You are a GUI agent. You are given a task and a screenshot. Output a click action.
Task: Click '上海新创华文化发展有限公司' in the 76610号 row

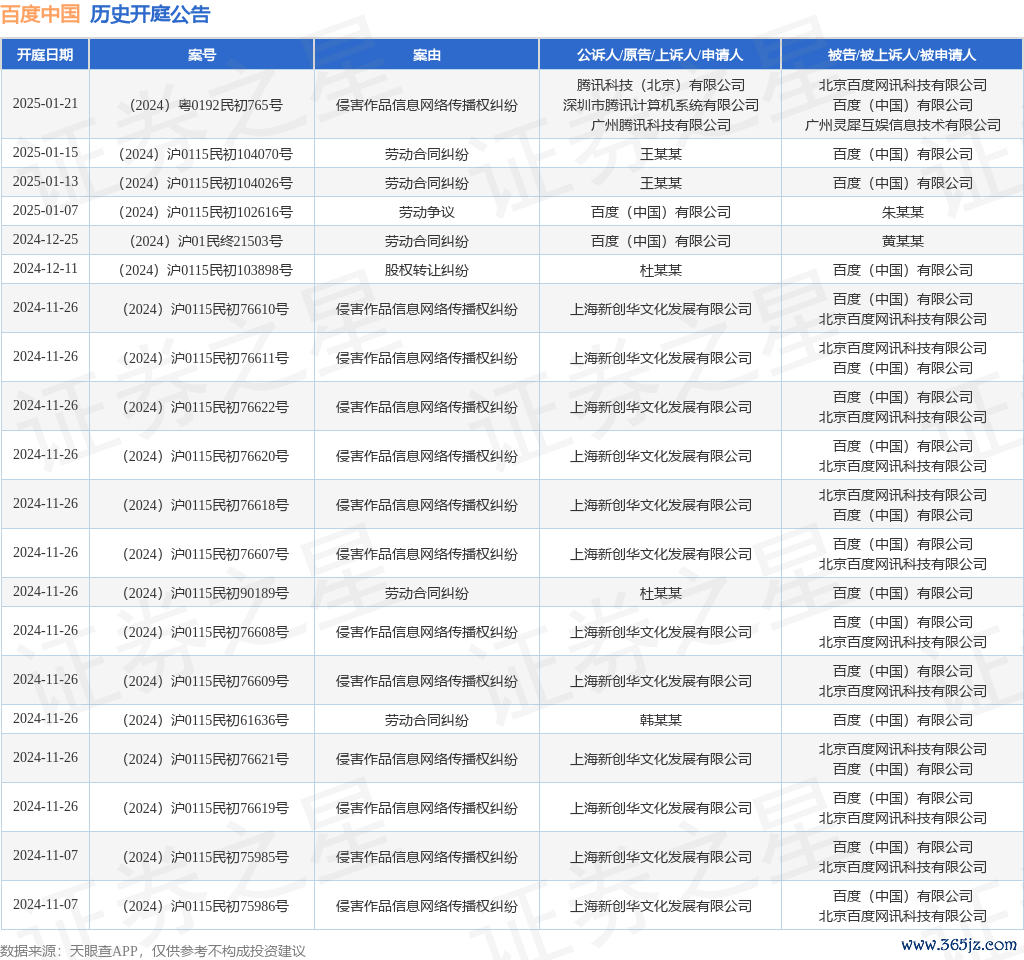tap(661, 310)
